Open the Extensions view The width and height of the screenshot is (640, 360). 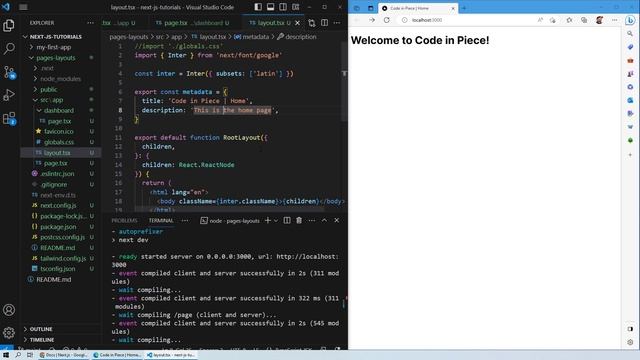pyautogui.click(x=9, y=118)
